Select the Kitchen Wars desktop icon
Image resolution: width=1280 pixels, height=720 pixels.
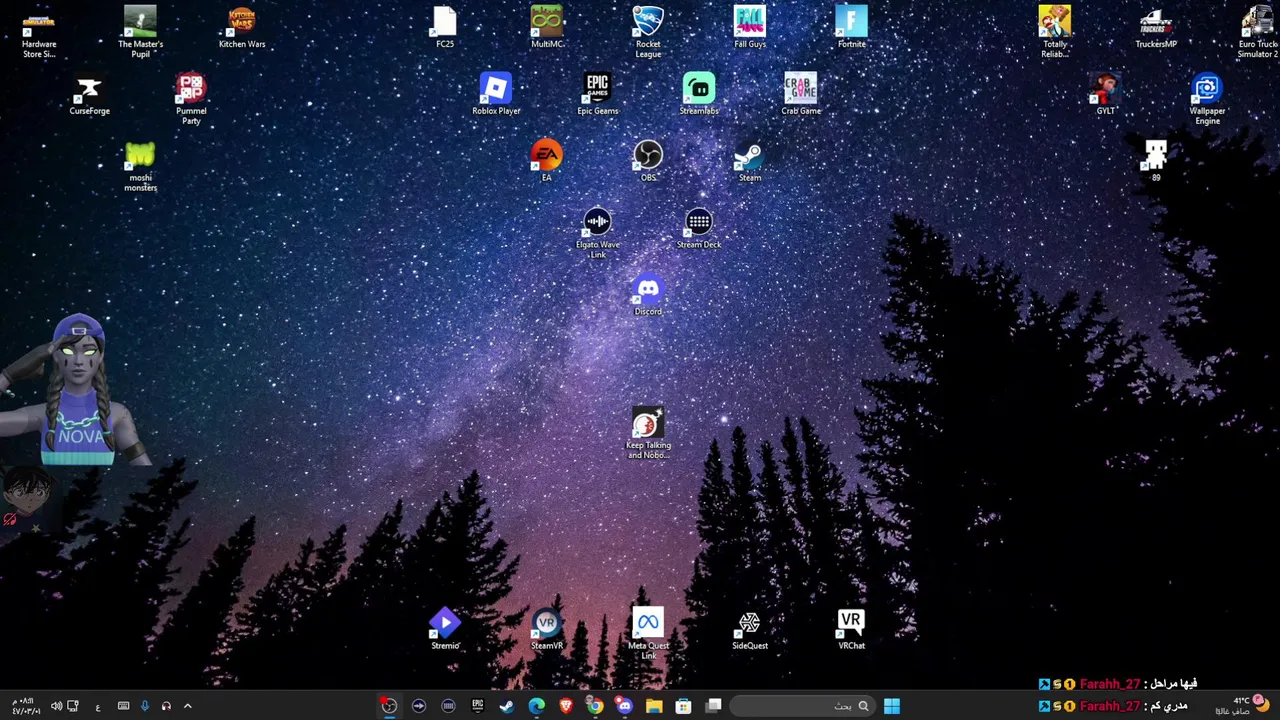pos(242,28)
